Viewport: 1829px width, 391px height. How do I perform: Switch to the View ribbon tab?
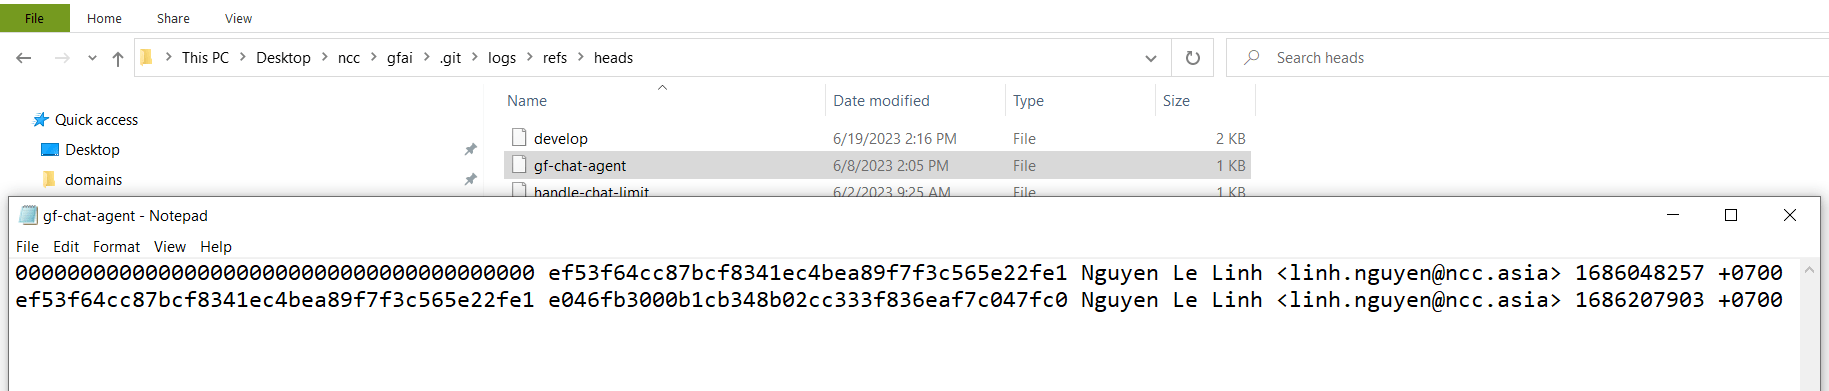point(238,18)
